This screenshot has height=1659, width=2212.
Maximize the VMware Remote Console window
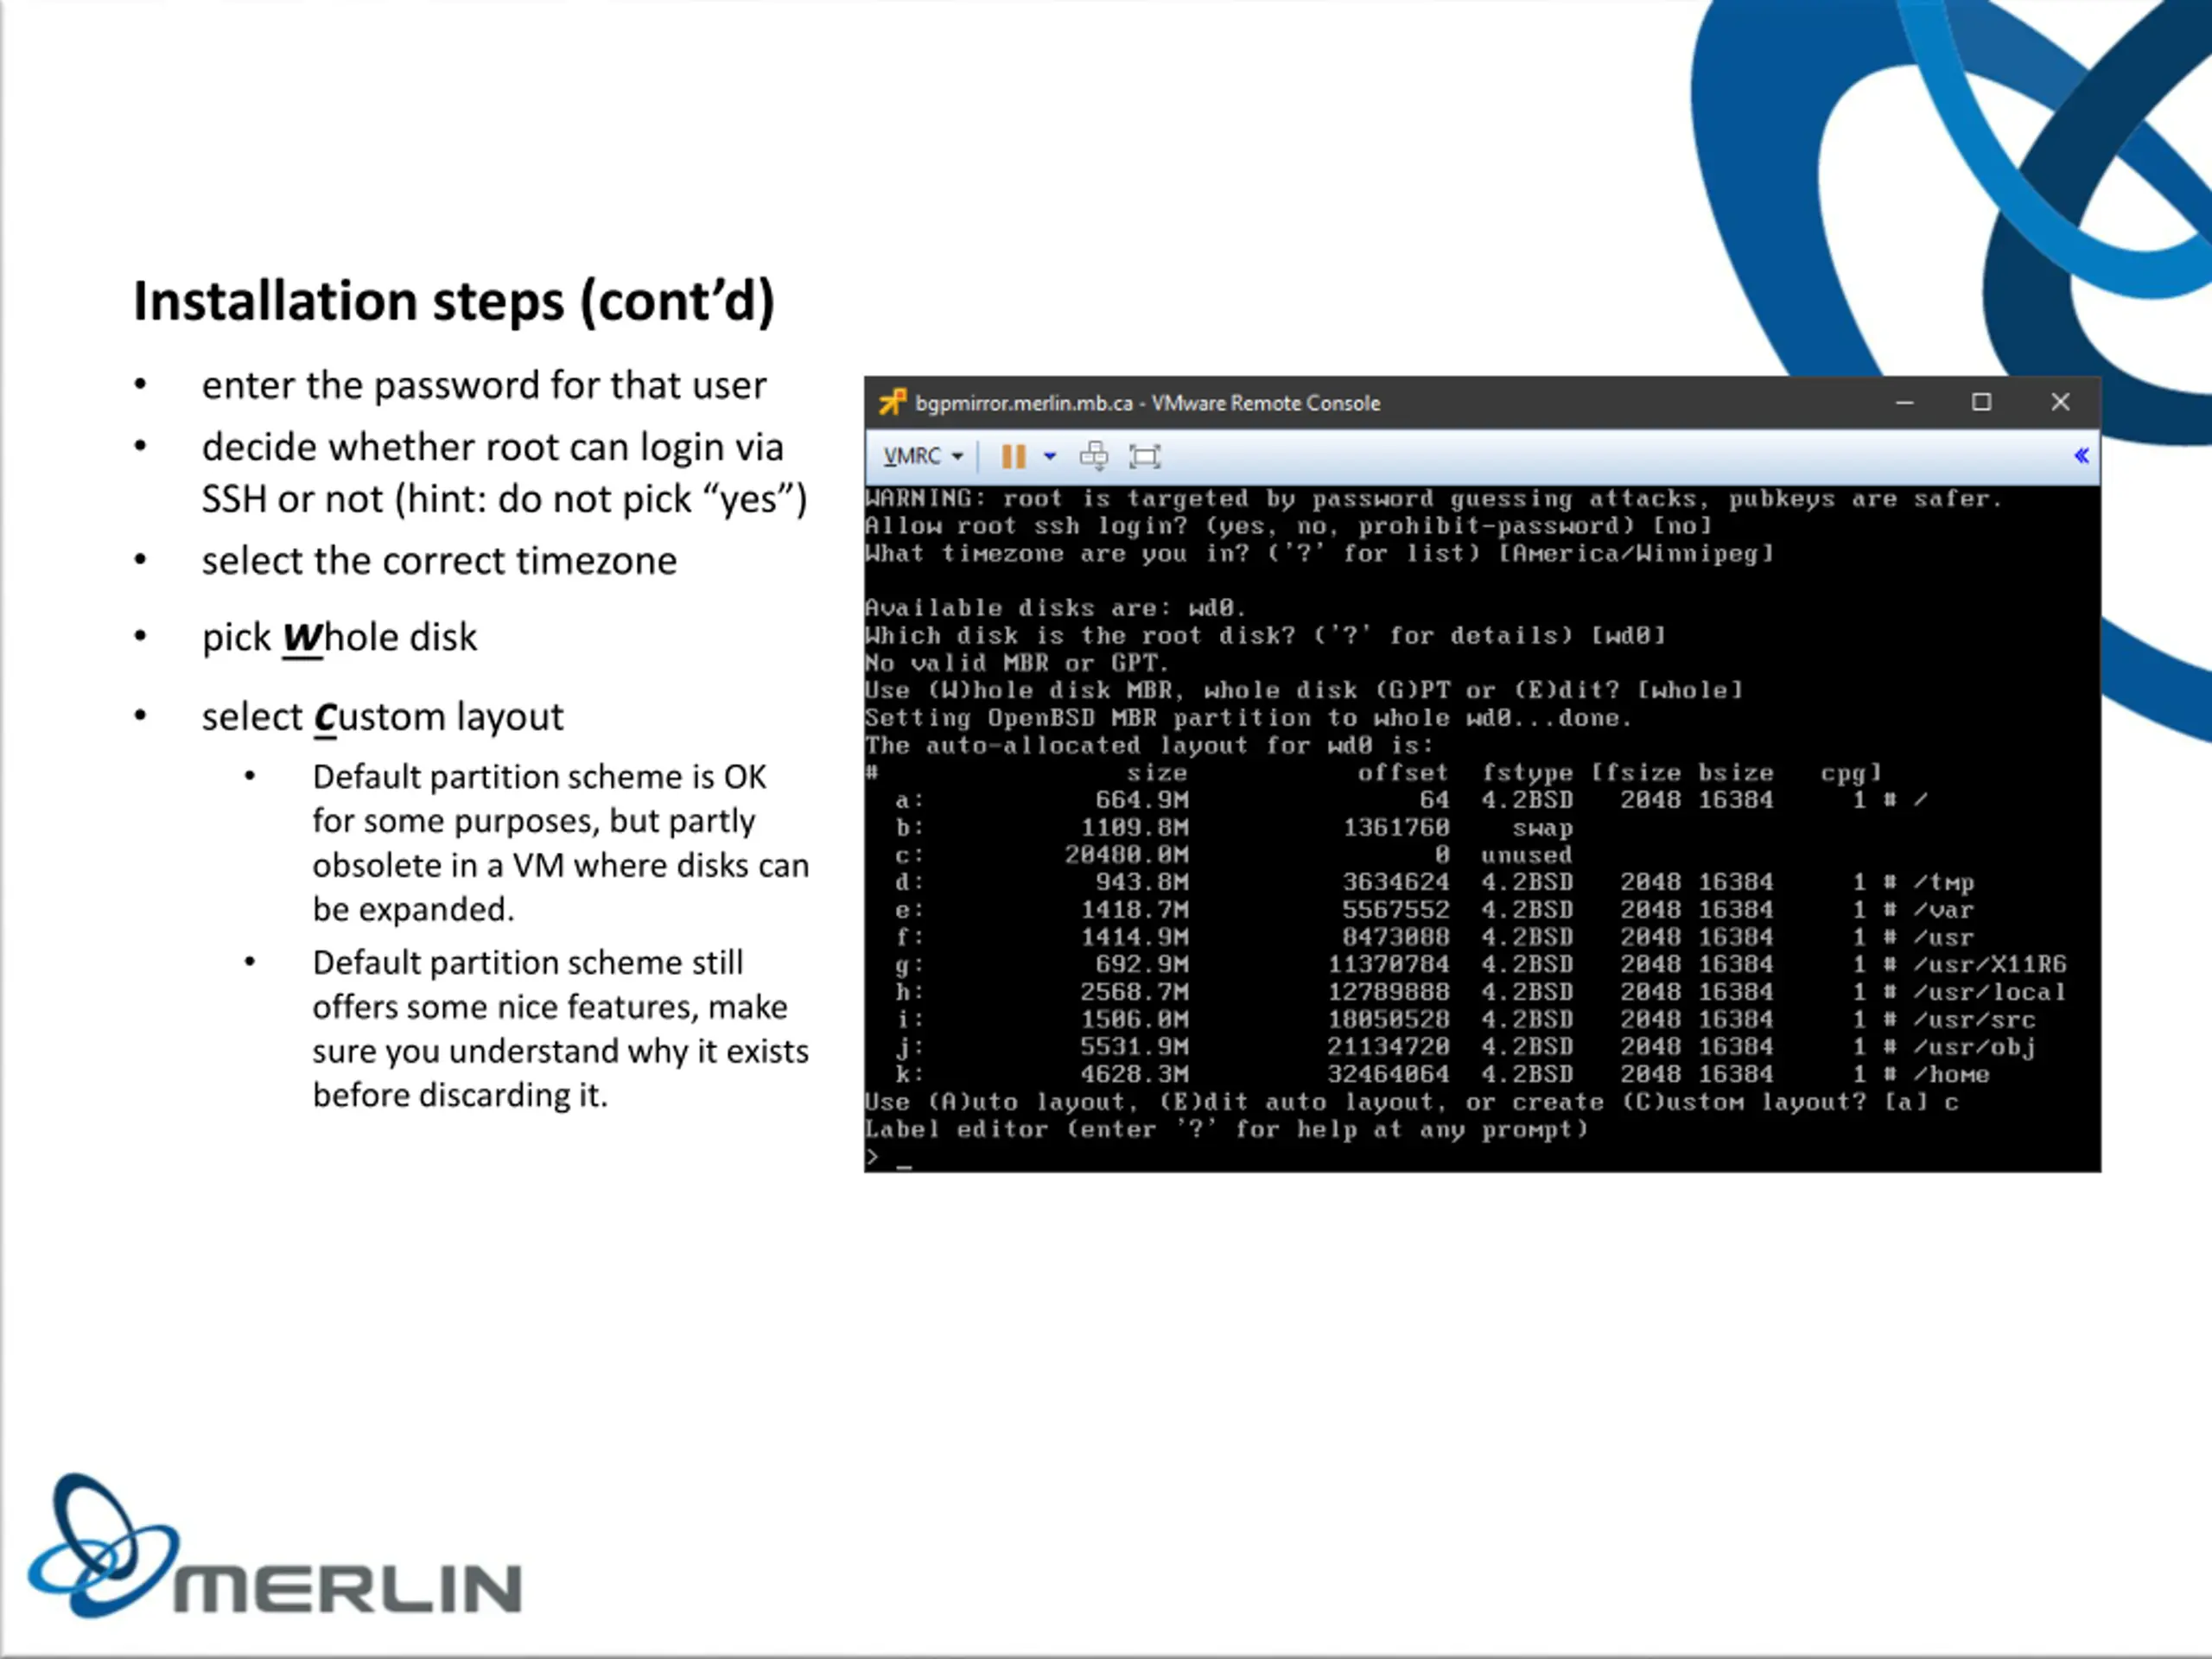click(x=1981, y=402)
